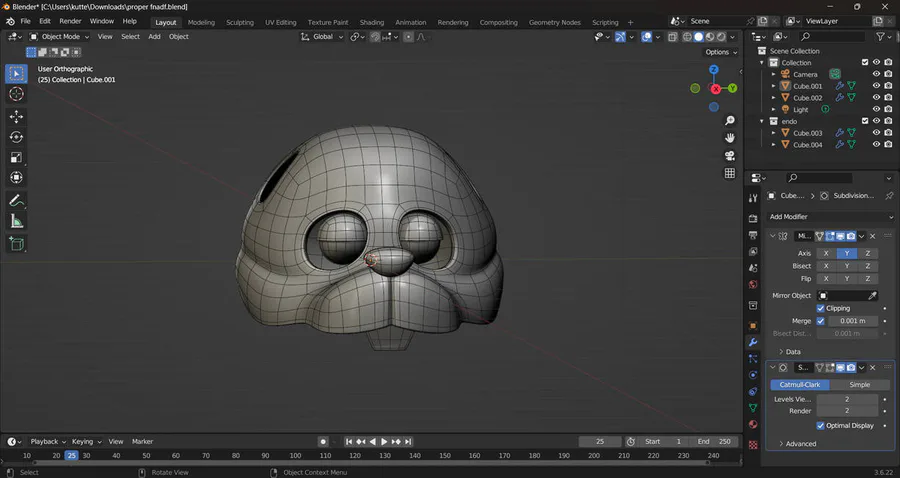Disable Cube.003 in renders via camera icon

point(888,133)
